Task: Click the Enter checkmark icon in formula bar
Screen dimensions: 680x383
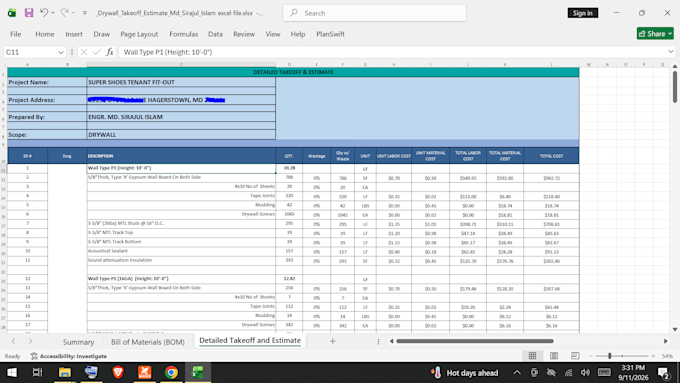Action: (97, 52)
